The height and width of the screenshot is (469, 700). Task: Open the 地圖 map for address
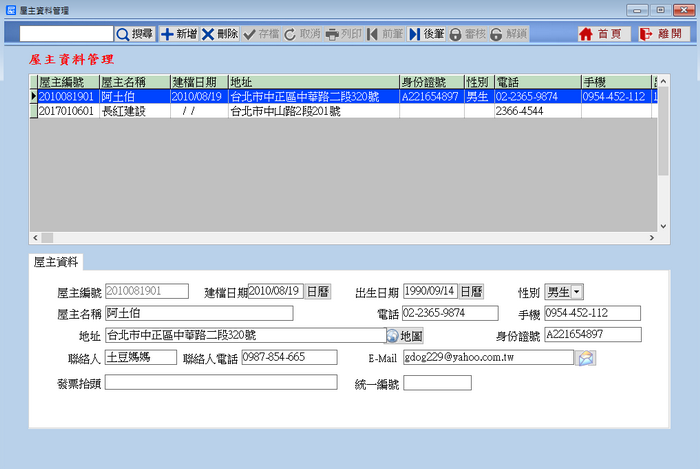[404, 336]
